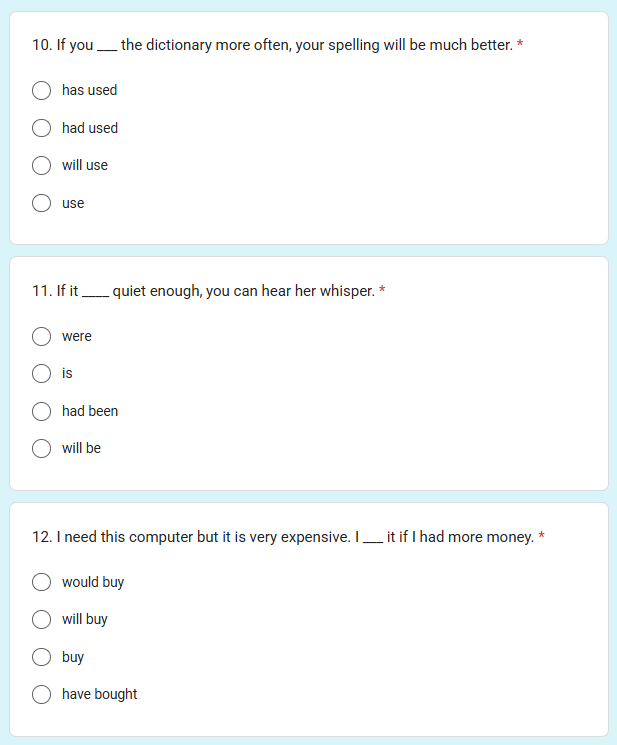Viewport: 617px width, 745px height.
Task: Click the 'has used' option label
Action: coord(89,90)
